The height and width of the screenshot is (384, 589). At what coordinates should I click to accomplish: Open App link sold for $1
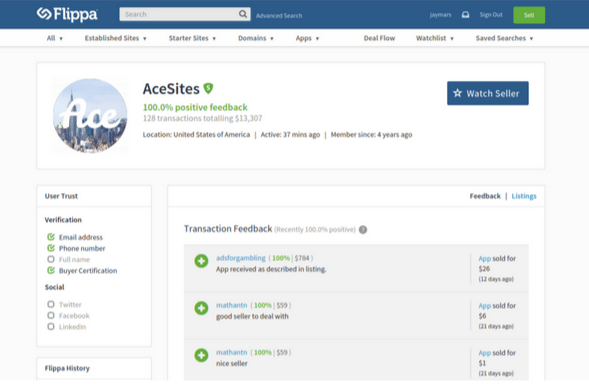[x=485, y=353]
